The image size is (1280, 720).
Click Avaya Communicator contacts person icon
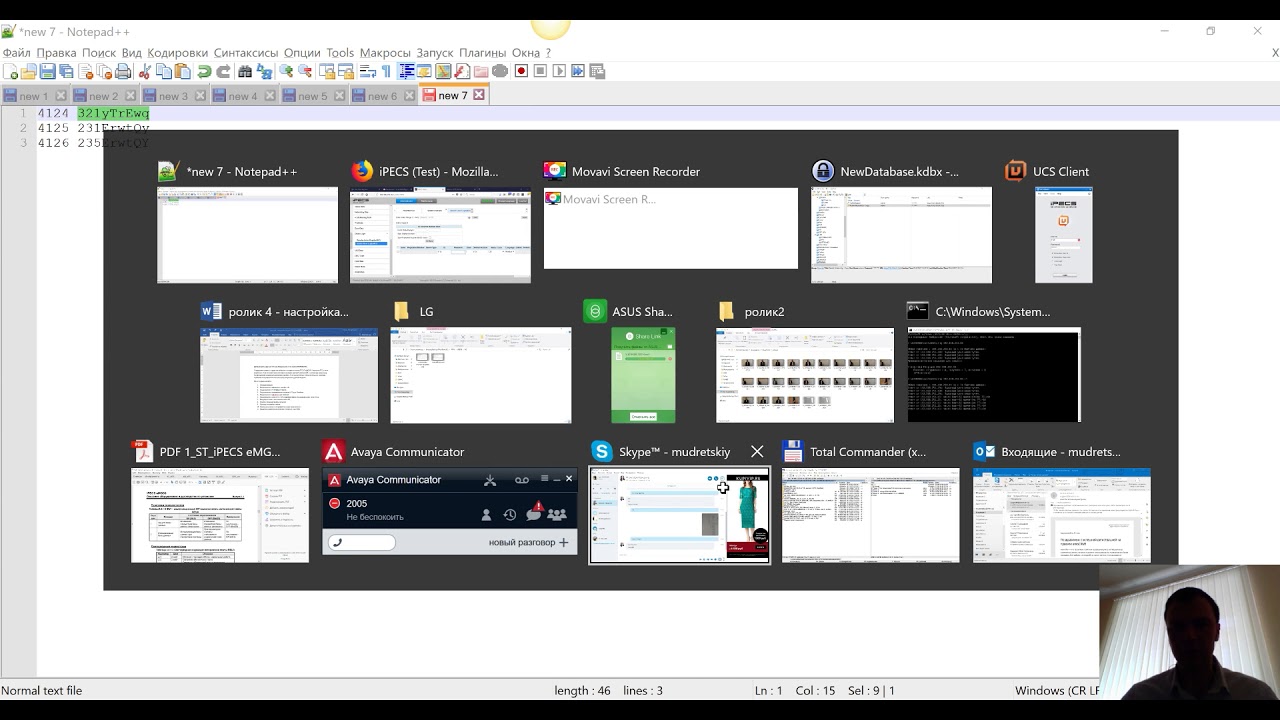487,515
